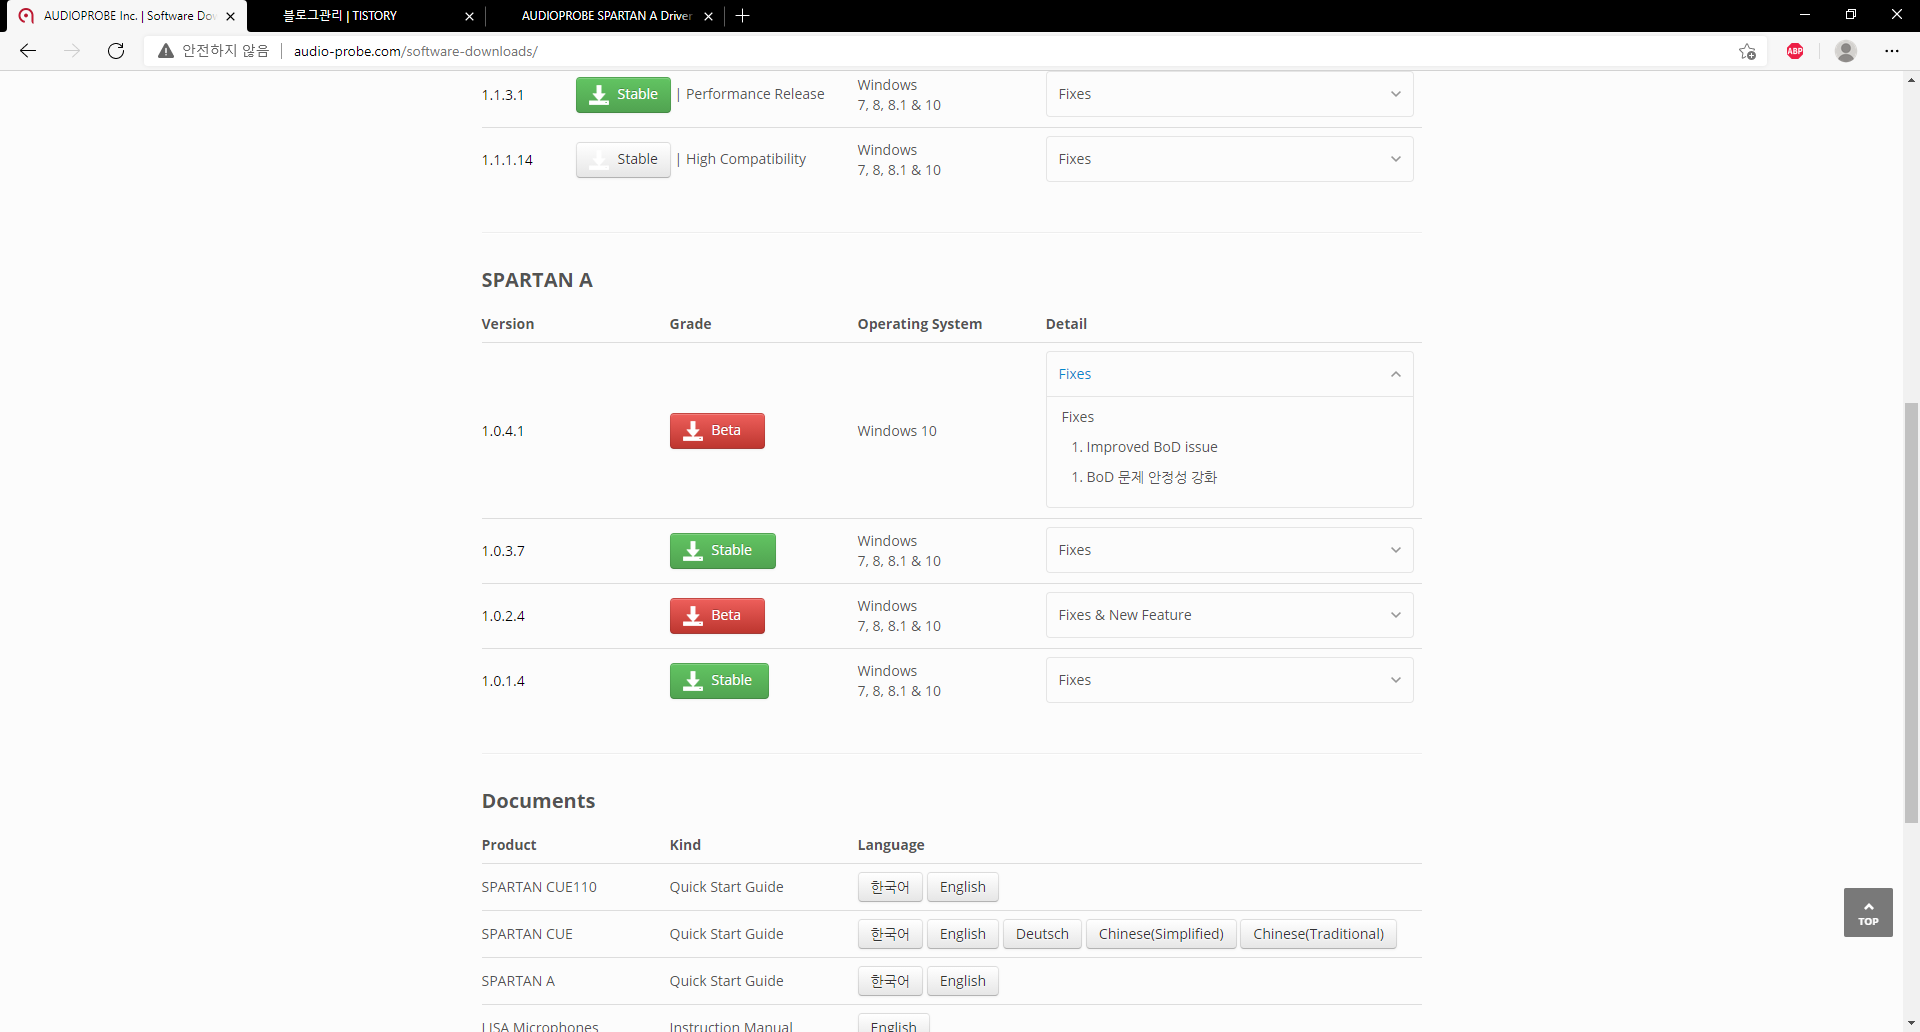Open SPARTAN CUE110 guide in English
This screenshot has width=1920, height=1032.
click(963, 887)
